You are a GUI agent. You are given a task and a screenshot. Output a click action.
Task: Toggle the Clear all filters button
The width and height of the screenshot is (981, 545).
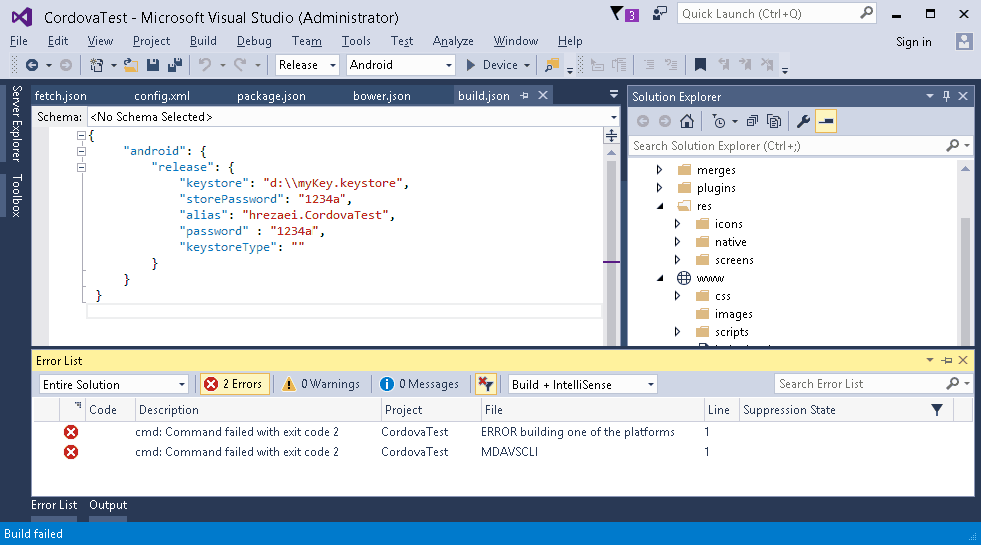click(485, 384)
